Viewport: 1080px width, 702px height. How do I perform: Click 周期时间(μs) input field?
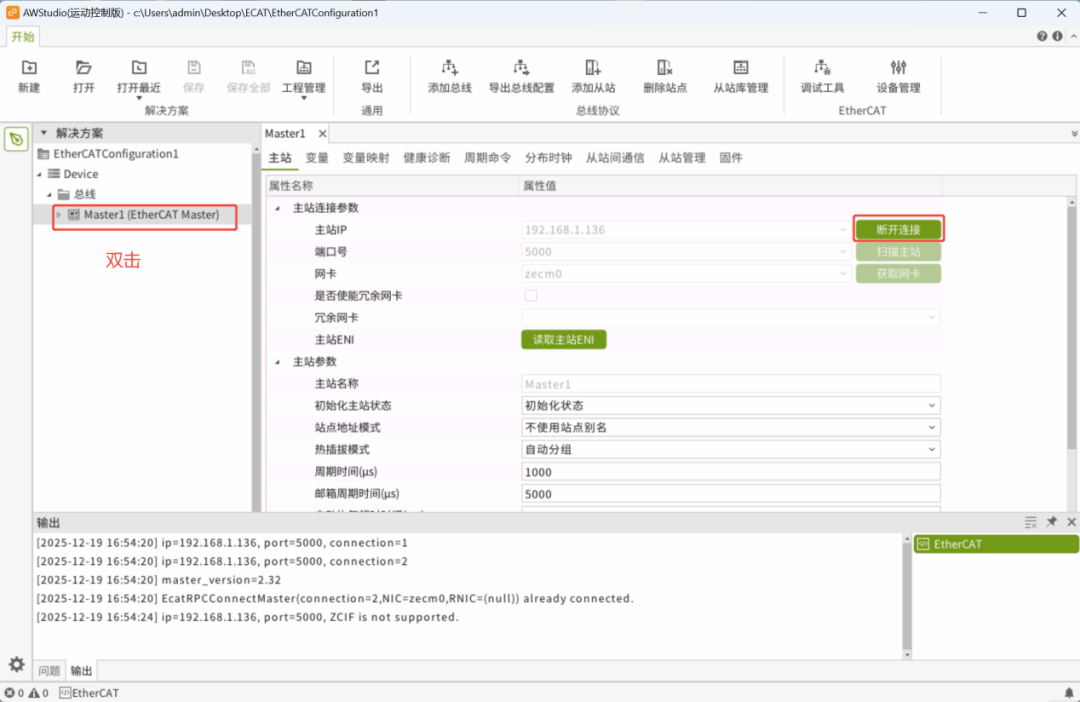(x=731, y=472)
